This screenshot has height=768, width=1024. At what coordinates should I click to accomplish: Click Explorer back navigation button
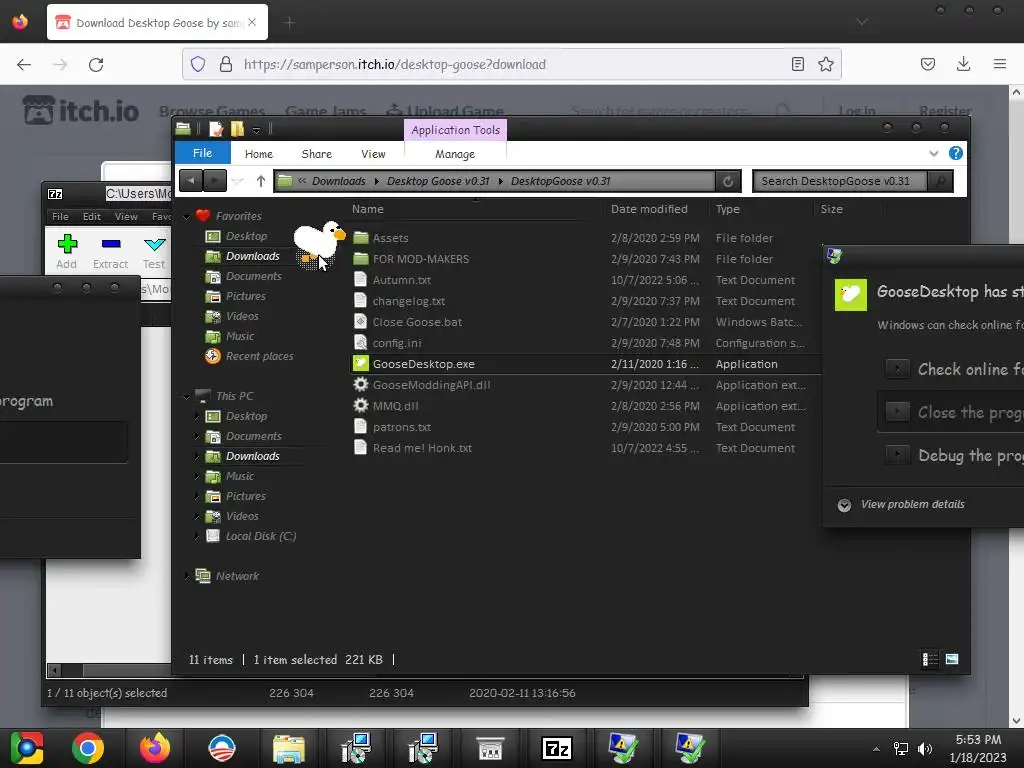(x=191, y=180)
